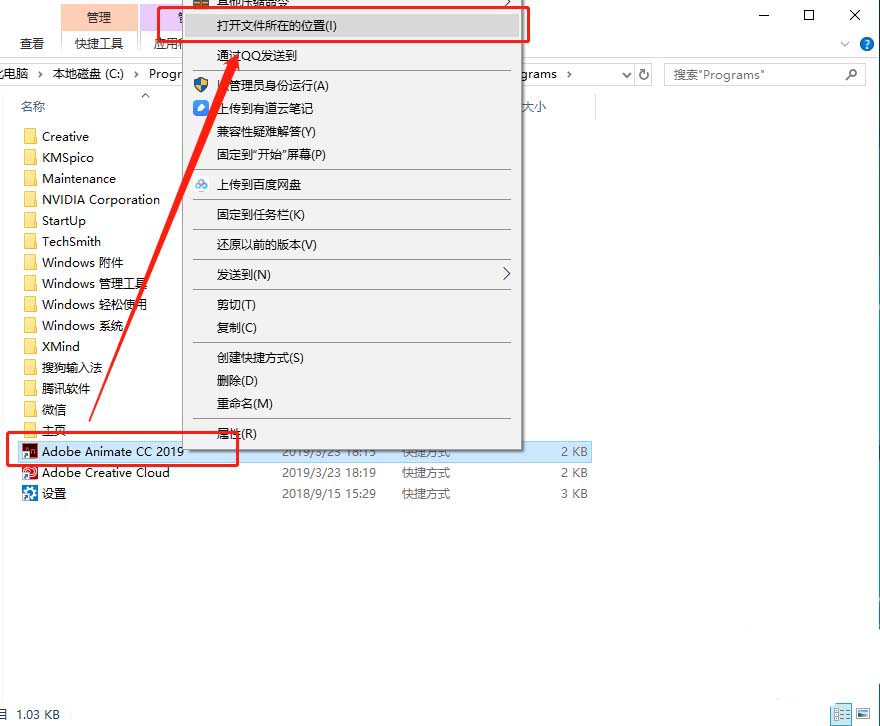
Task: Select the Windows 管理工具 folder name
Action: (x=94, y=283)
